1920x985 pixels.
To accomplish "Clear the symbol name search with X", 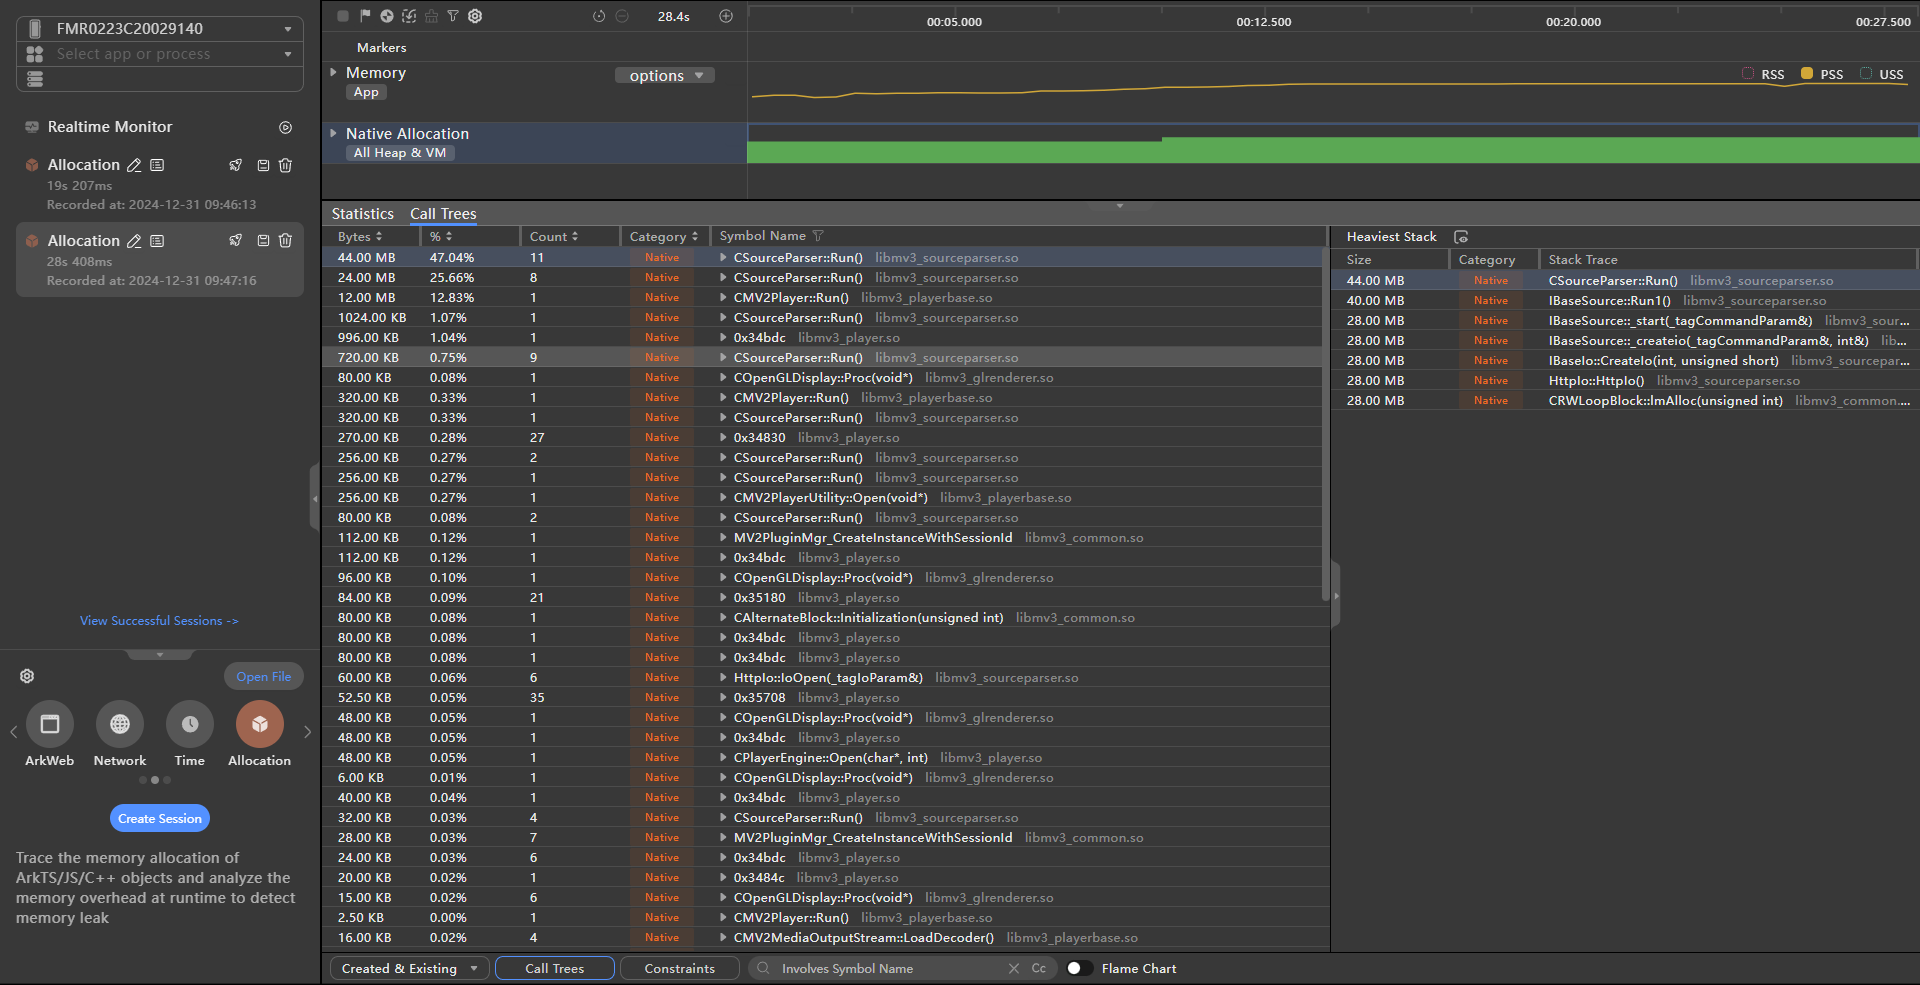I will click(x=1014, y=968).
